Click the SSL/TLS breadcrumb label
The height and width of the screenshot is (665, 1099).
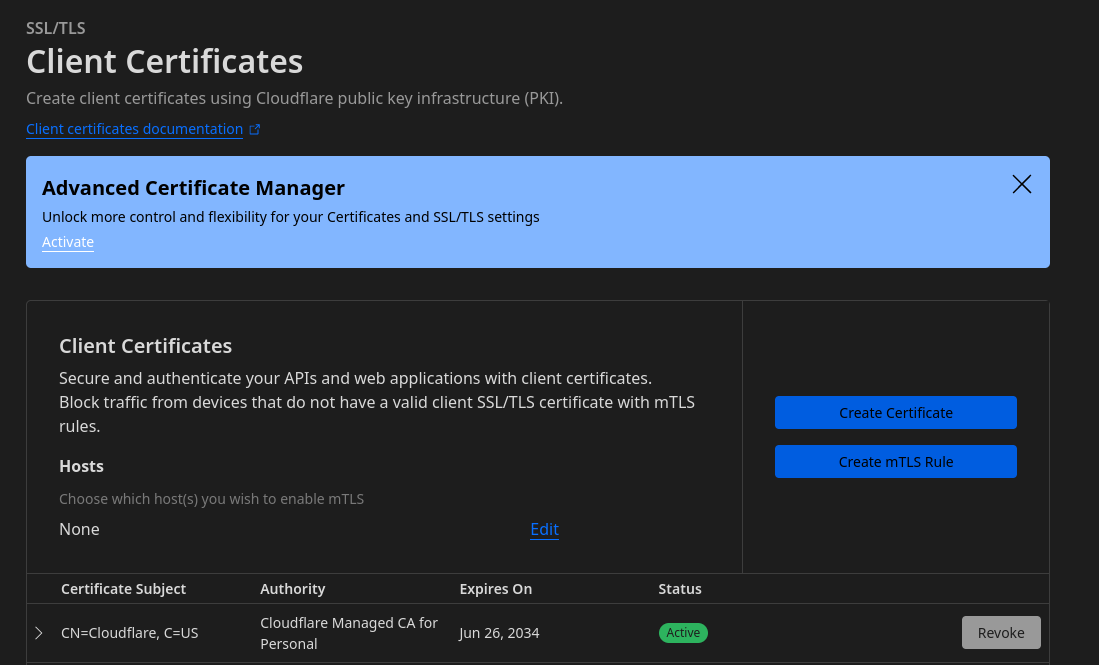(55, 28)
